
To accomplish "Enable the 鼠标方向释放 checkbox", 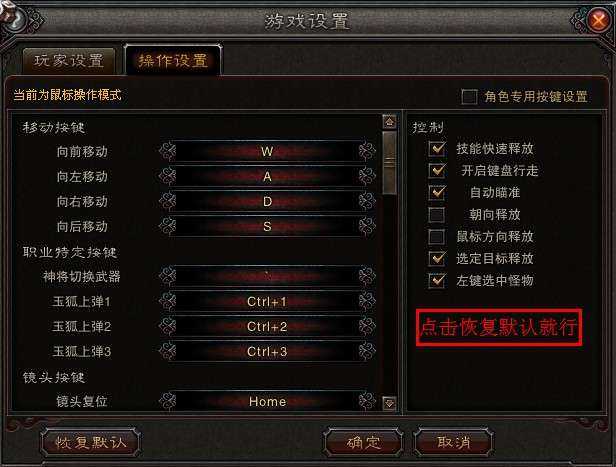I will pyautogui.click(x=436, y=236).
